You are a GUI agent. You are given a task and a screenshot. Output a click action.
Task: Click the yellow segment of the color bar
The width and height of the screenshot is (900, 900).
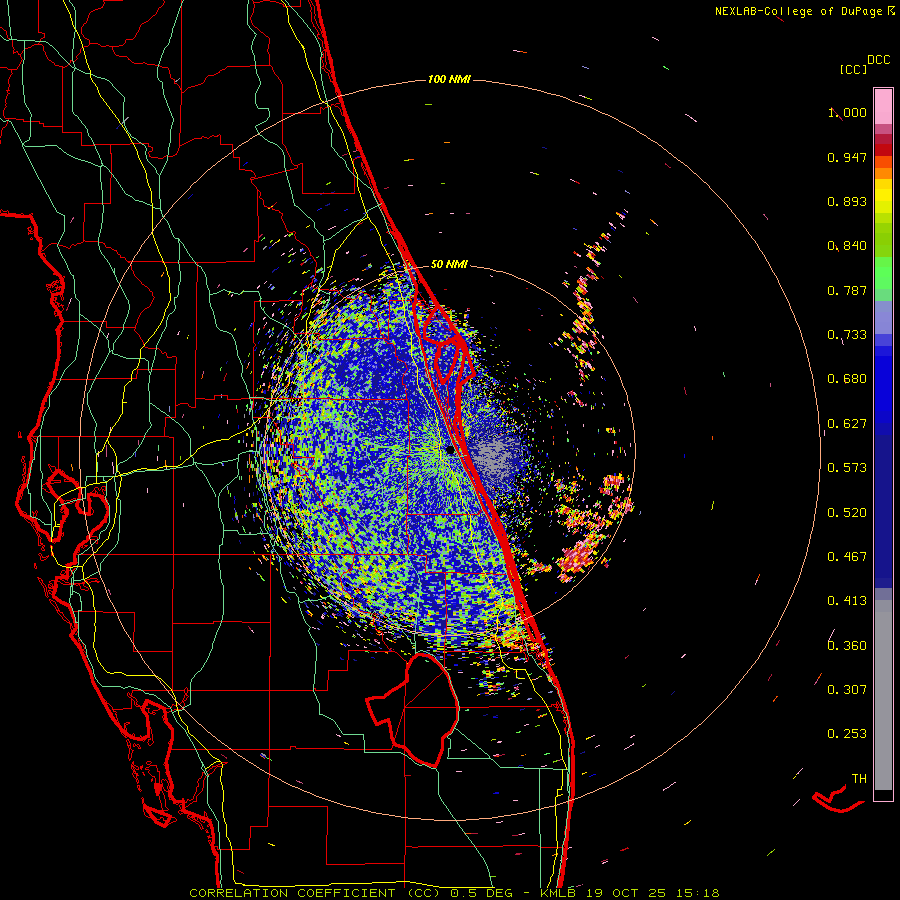[883, 197]
